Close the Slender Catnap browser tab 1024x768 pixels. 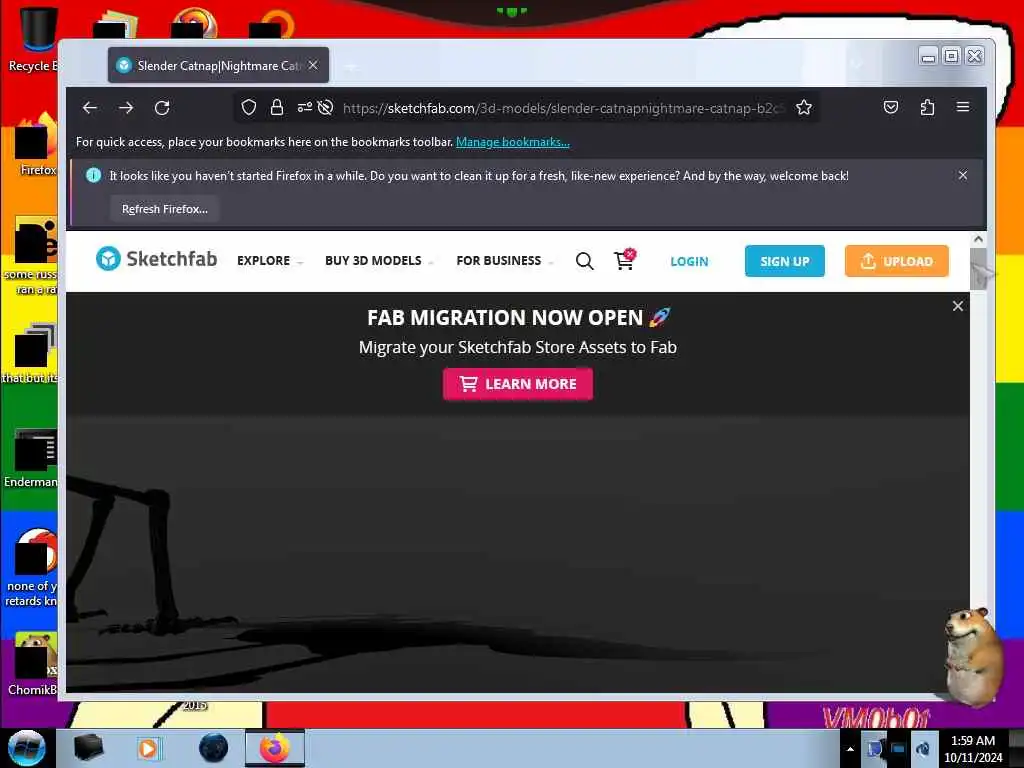(x=313, y=65)
